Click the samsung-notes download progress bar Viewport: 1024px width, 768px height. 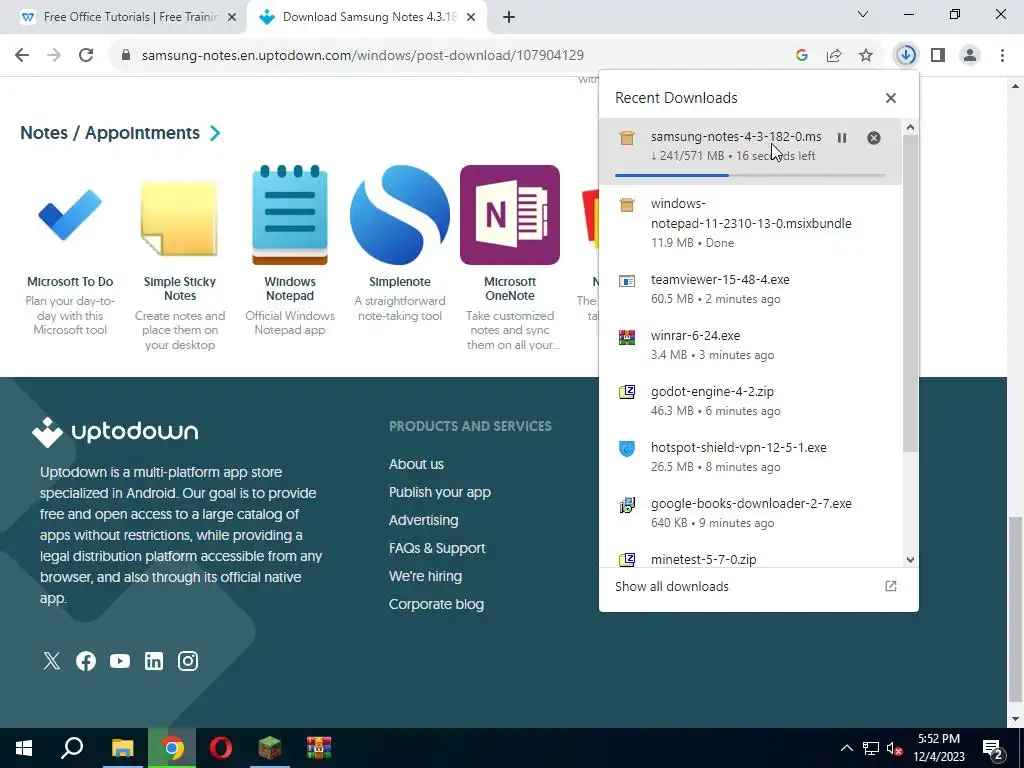tap(750, 175)
